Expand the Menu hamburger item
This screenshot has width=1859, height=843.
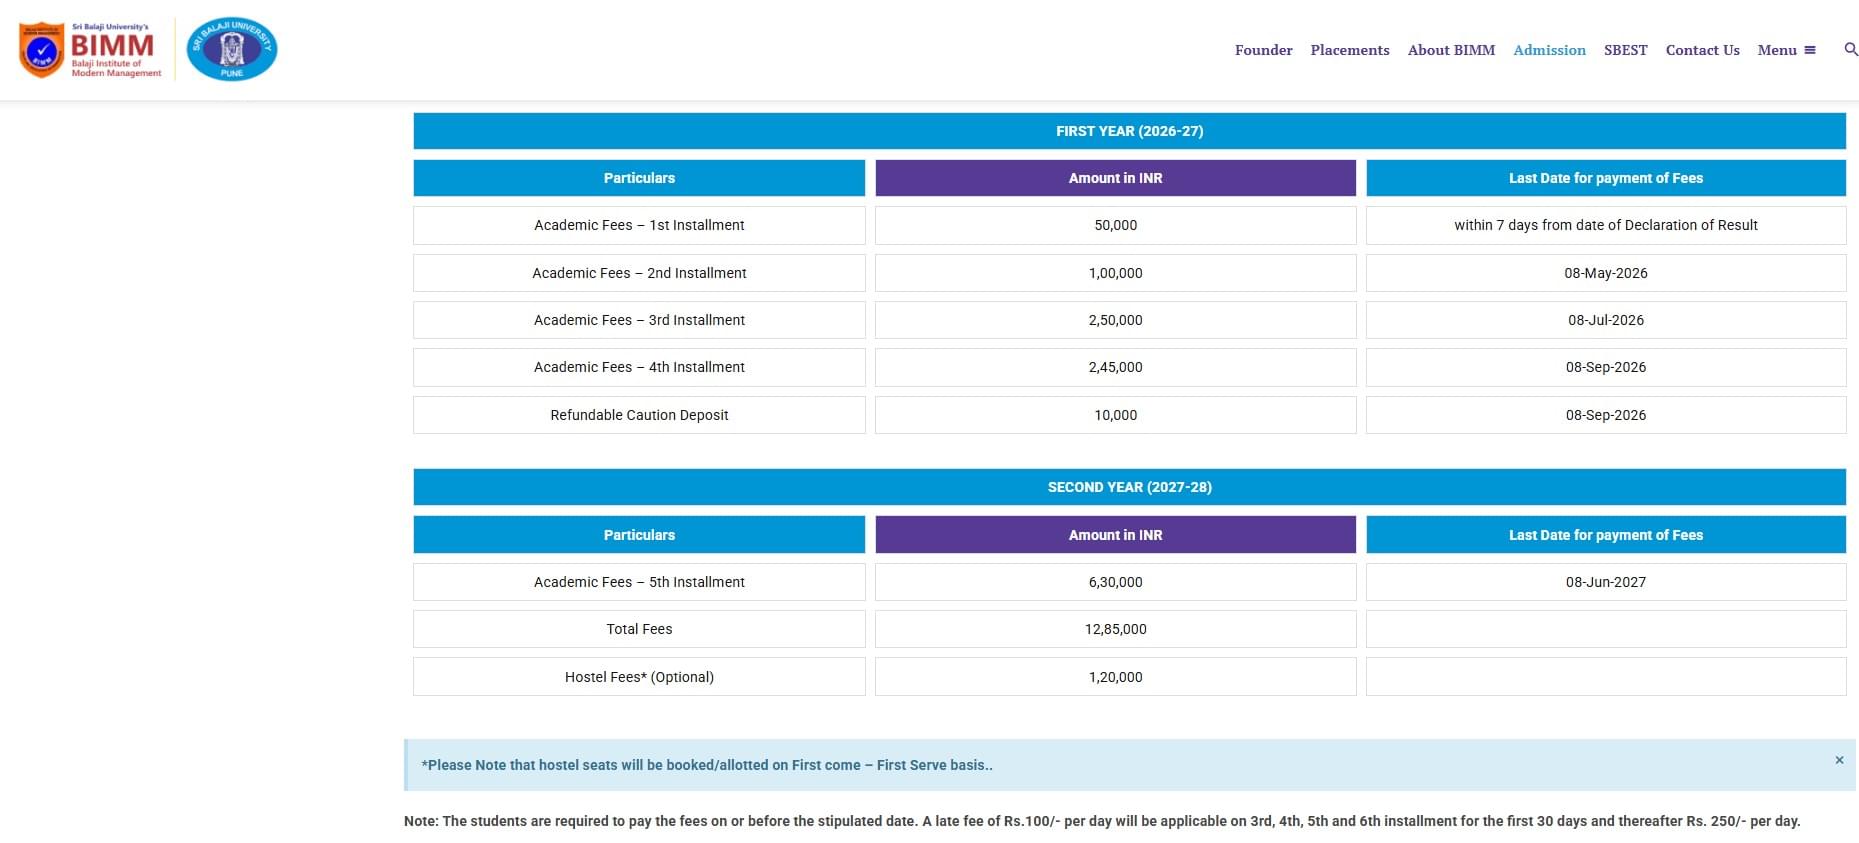[x=1786, y=50]
